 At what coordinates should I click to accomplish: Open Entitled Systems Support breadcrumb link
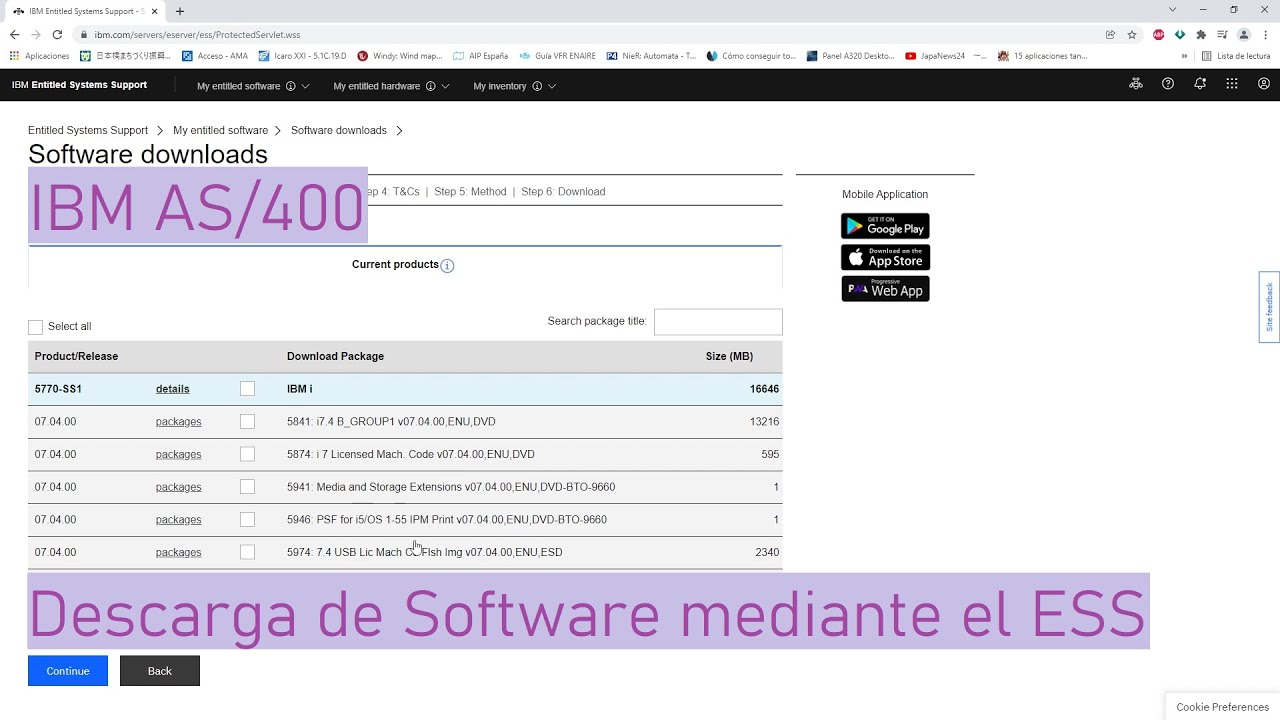coord(88,131)
